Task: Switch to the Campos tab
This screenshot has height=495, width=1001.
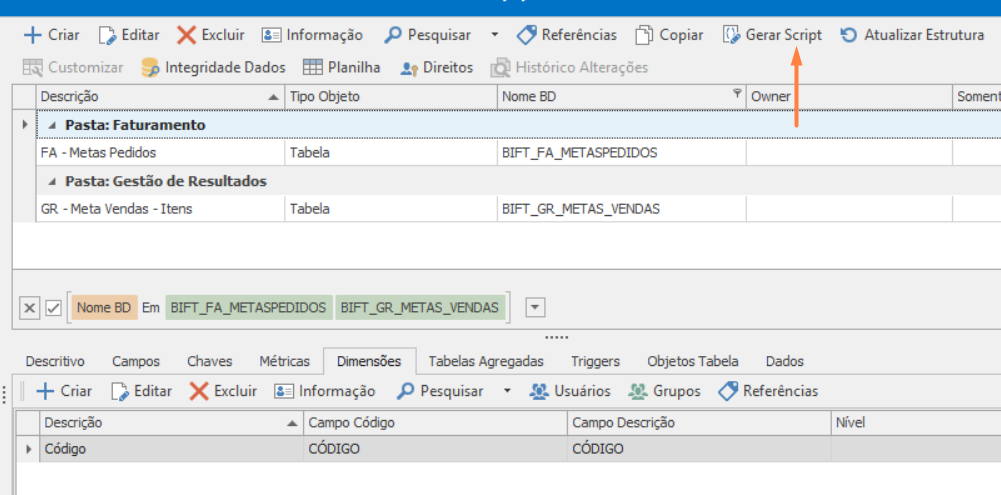Action: (136, 361)
